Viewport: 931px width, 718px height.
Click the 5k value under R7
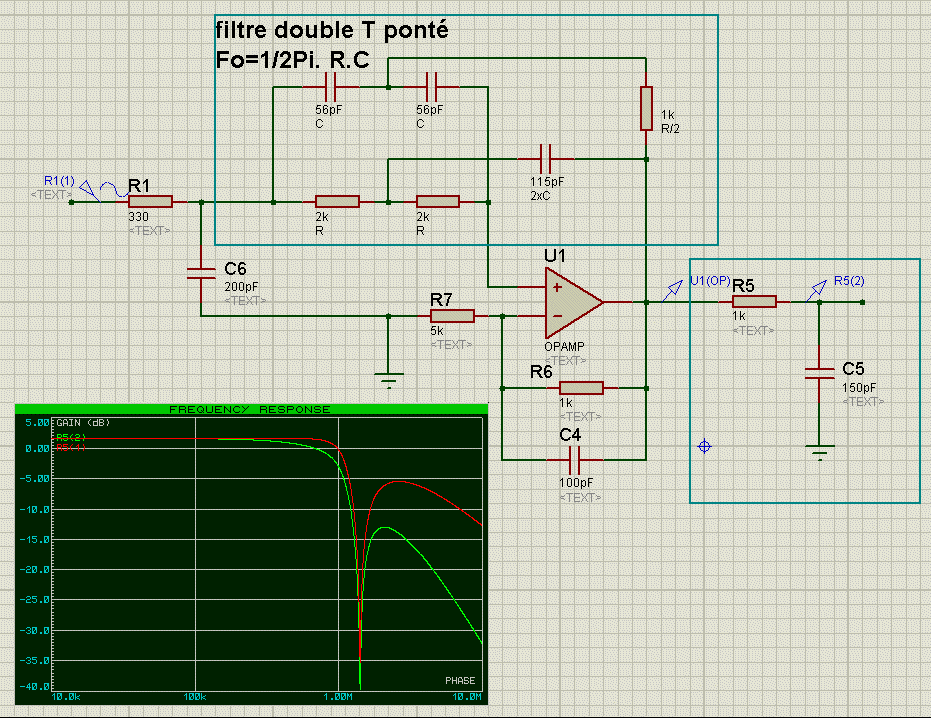[437, 331]
